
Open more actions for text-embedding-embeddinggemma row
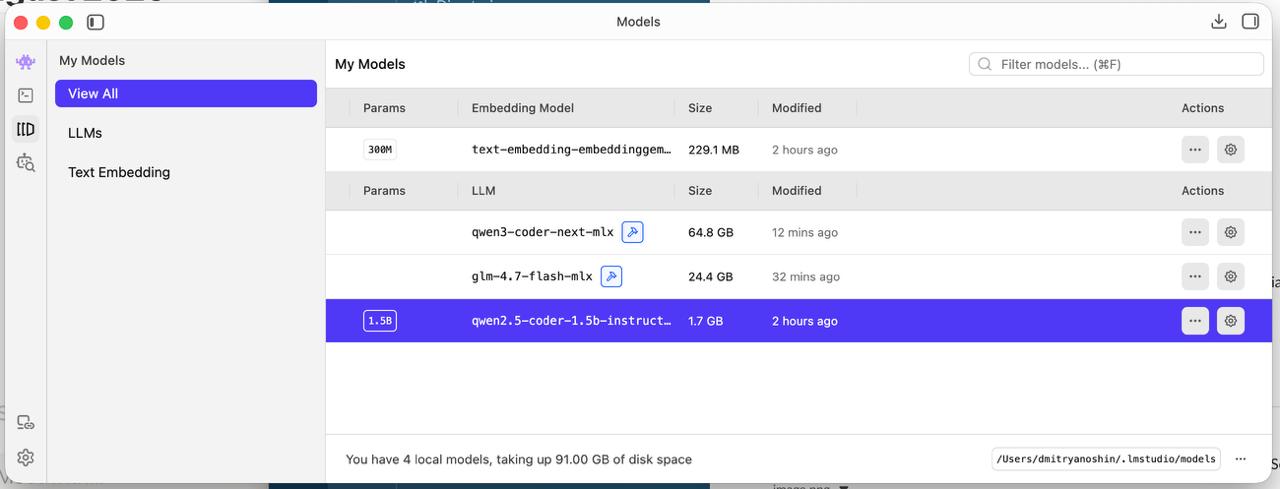[x=1195, y=150]
